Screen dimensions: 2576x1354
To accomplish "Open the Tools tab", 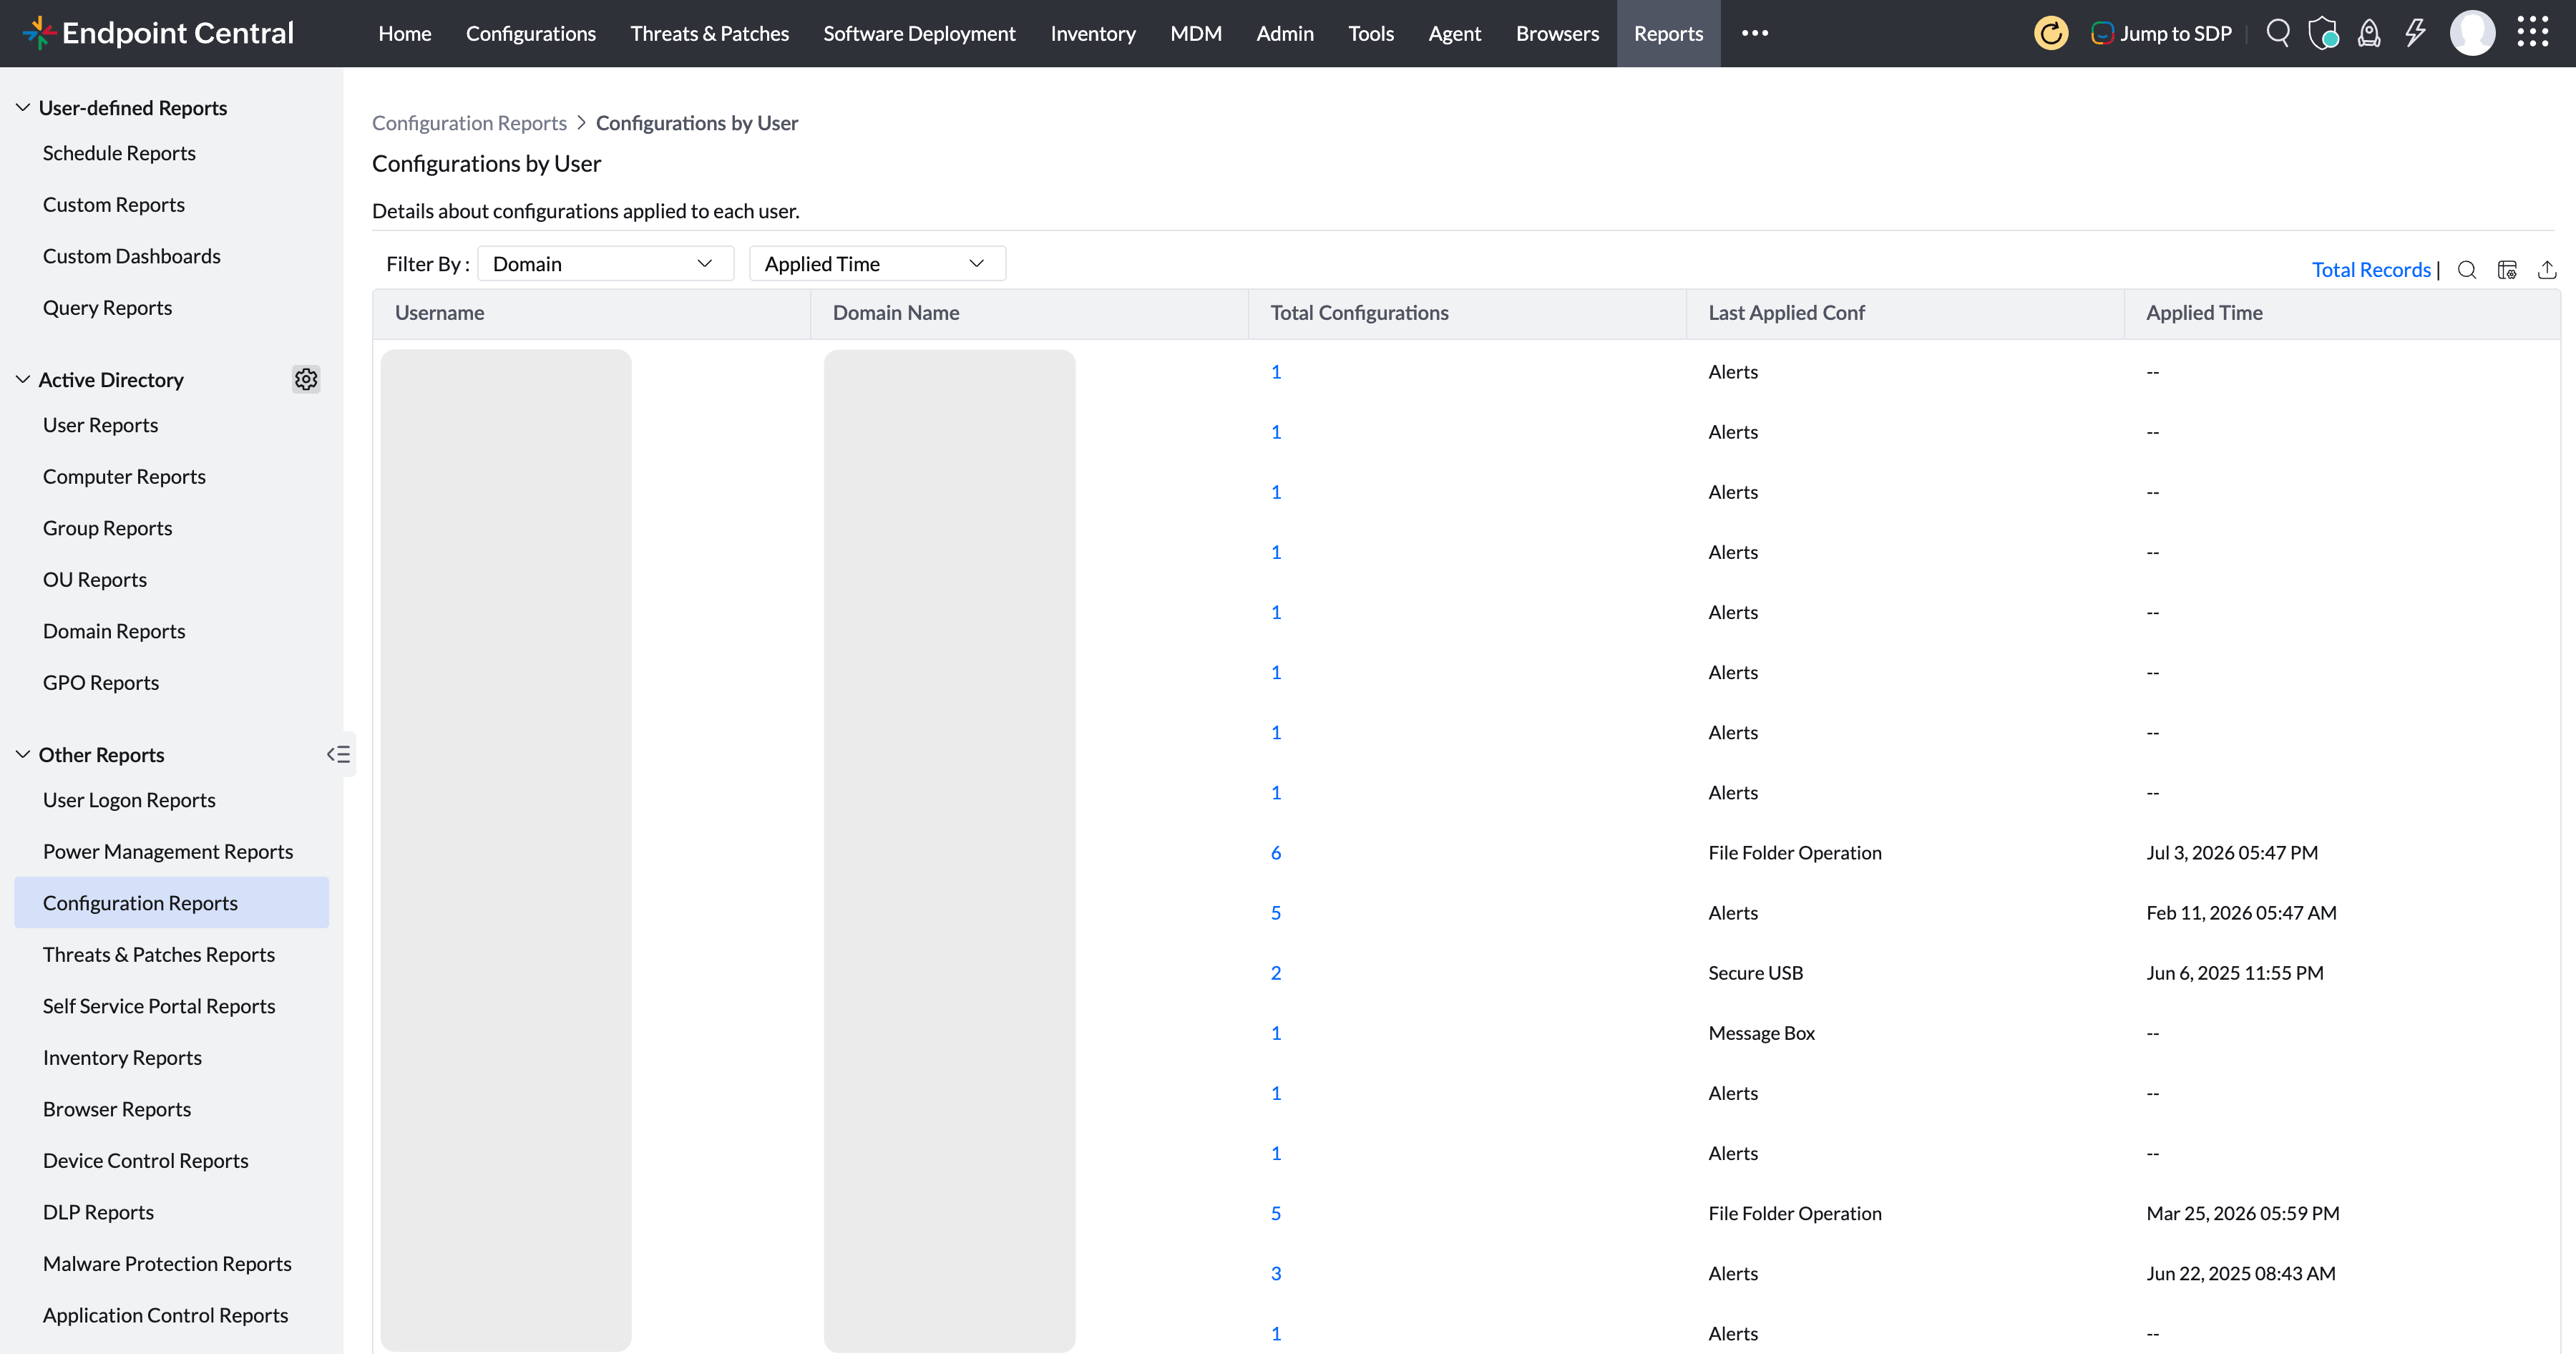I will pos(1371,33).
